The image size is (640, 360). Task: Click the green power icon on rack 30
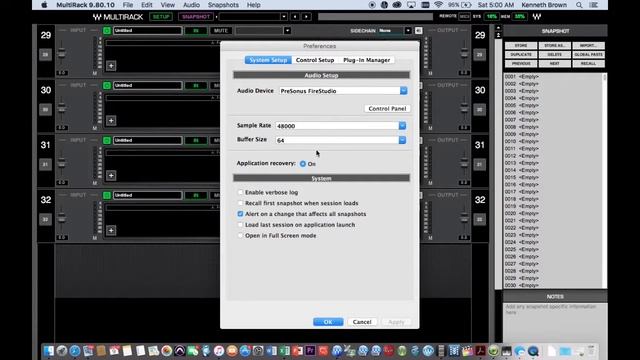(107, 85)
